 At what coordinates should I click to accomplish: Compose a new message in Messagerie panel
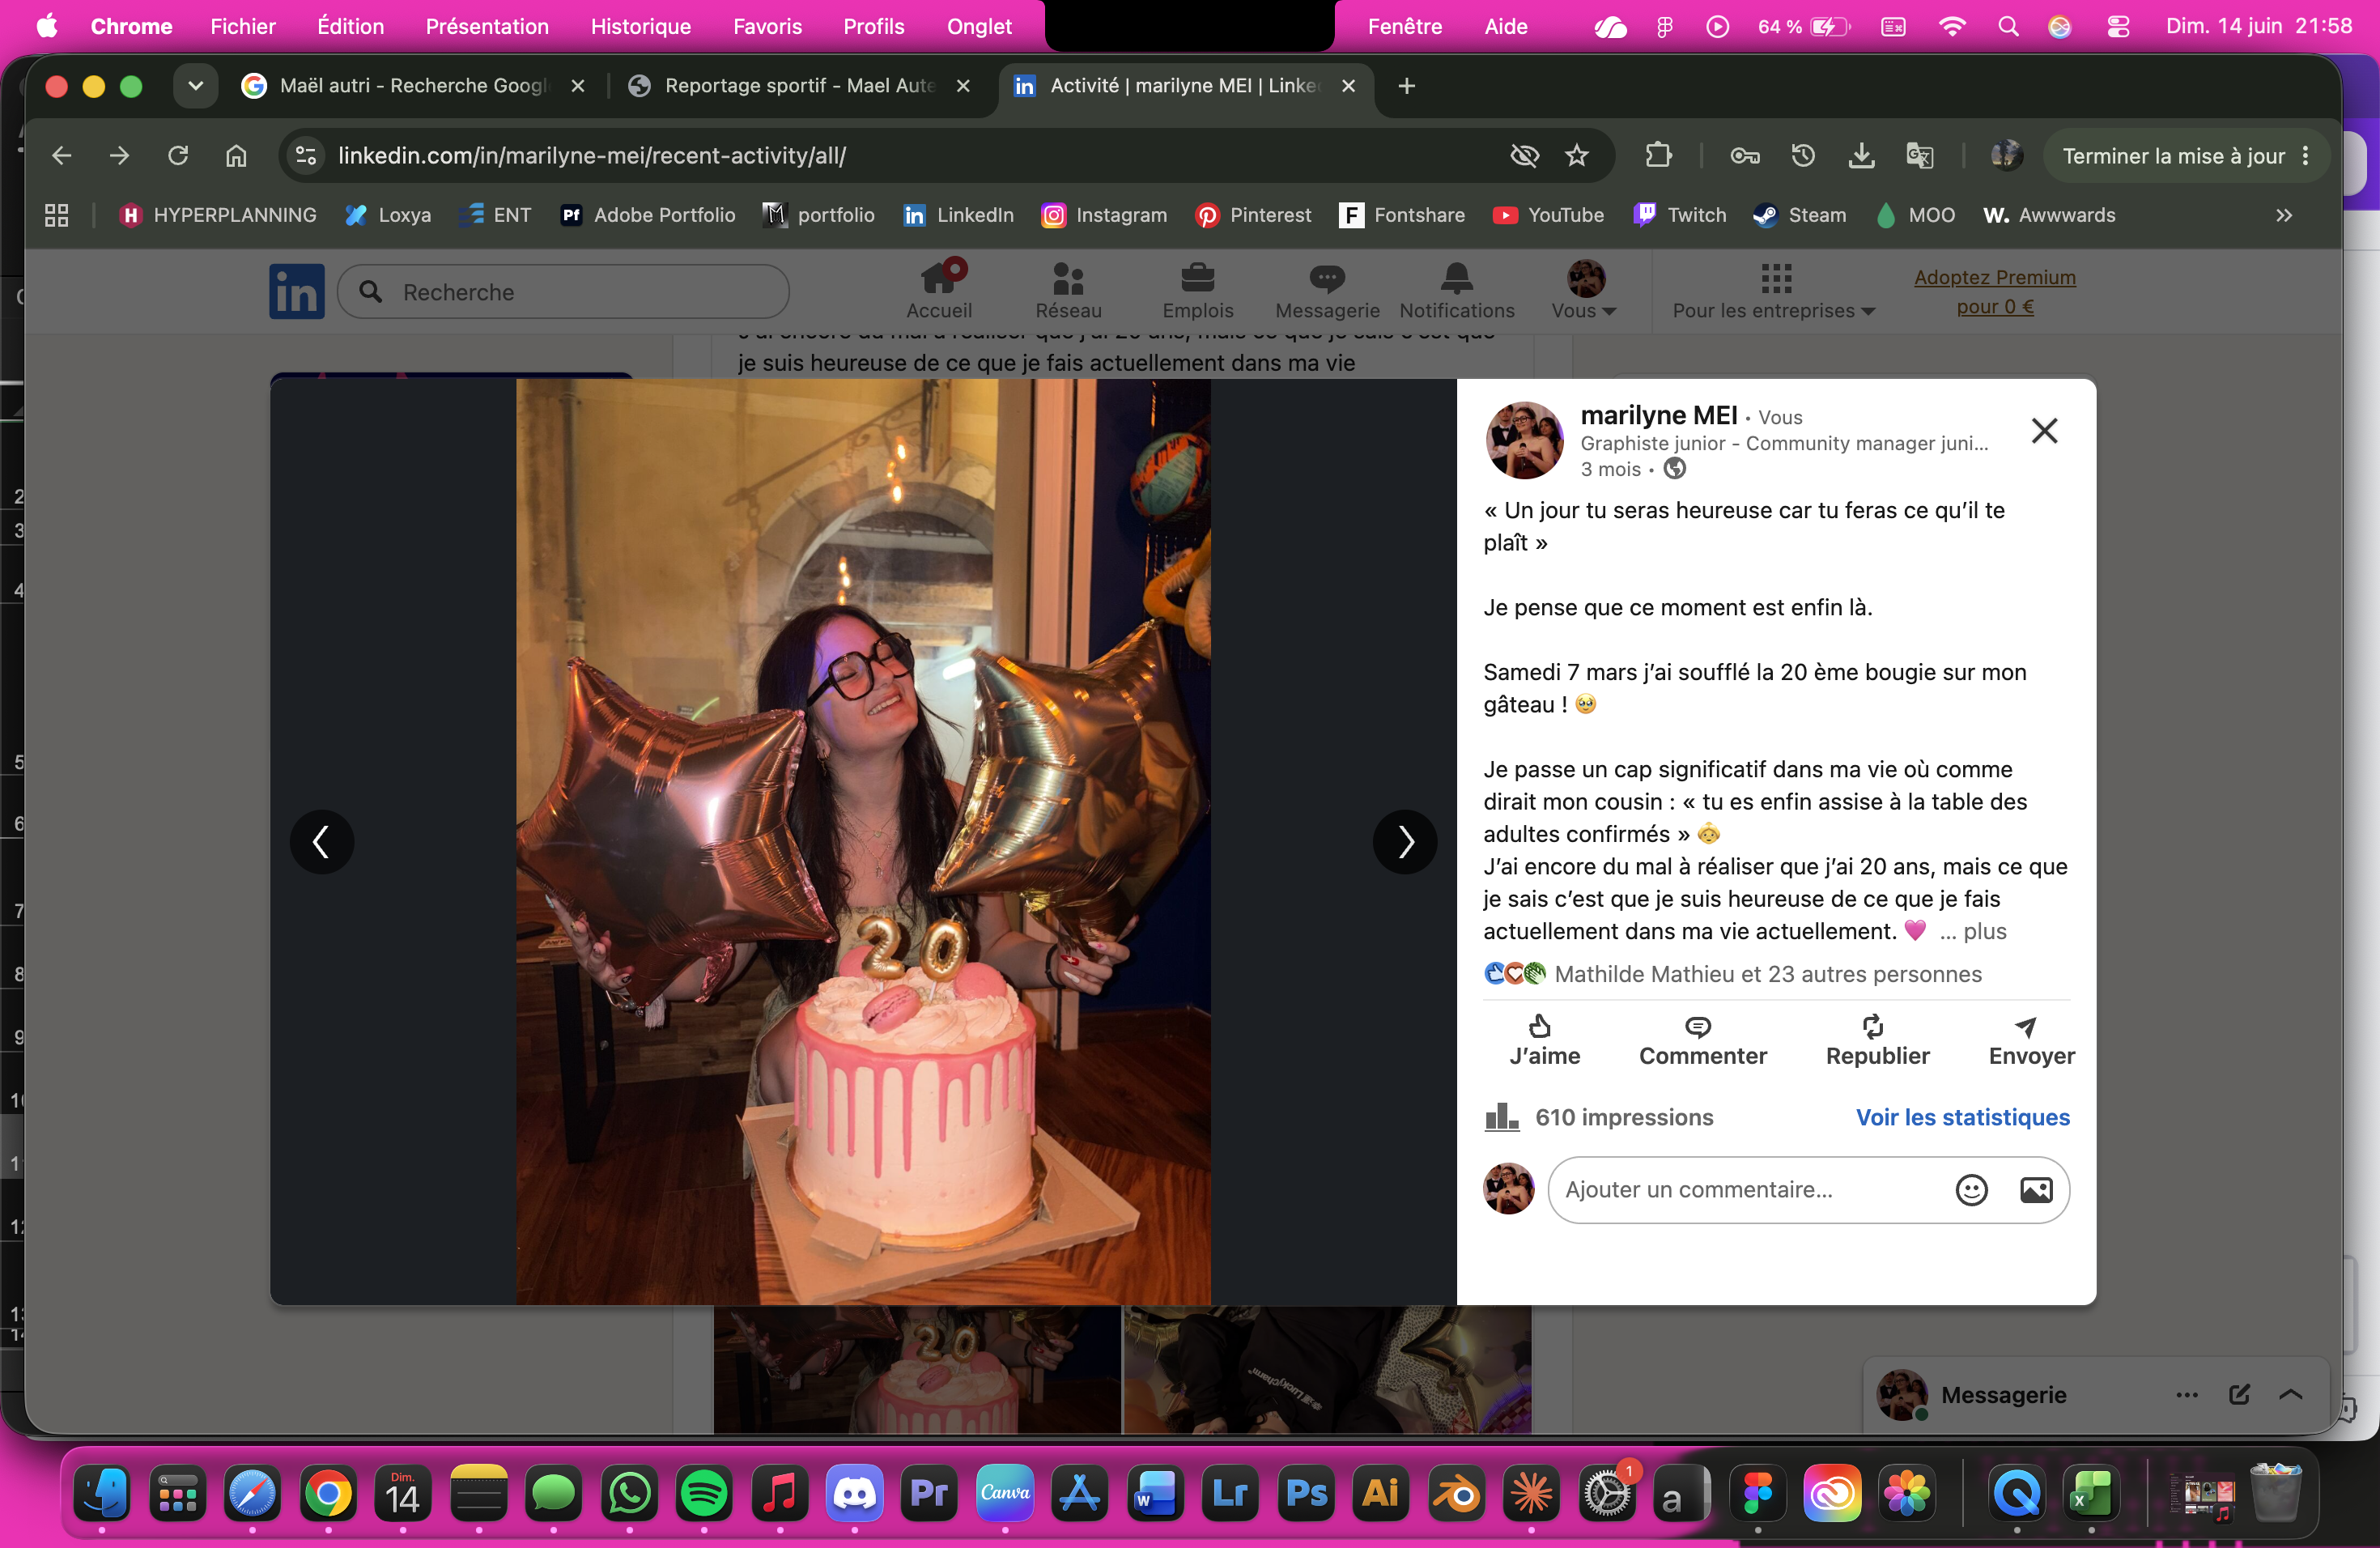click(x=2239, y=1395)
